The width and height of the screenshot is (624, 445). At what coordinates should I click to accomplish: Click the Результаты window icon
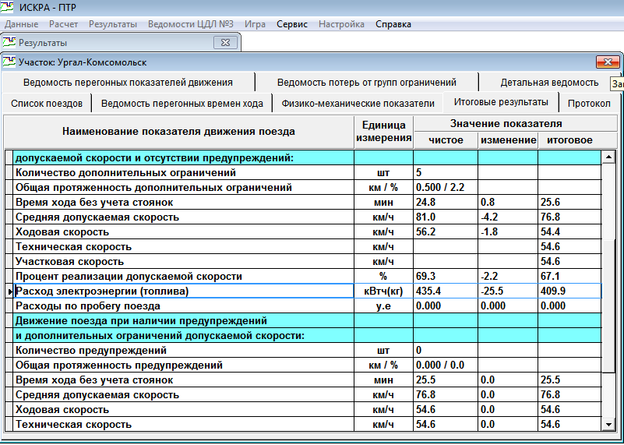click(10, 43)
